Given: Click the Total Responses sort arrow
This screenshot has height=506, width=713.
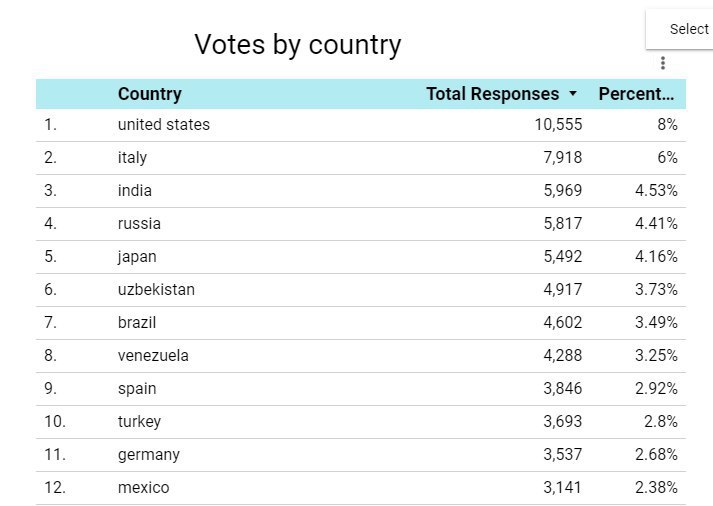Looking at the screenshot, I should tap(573, 94).
